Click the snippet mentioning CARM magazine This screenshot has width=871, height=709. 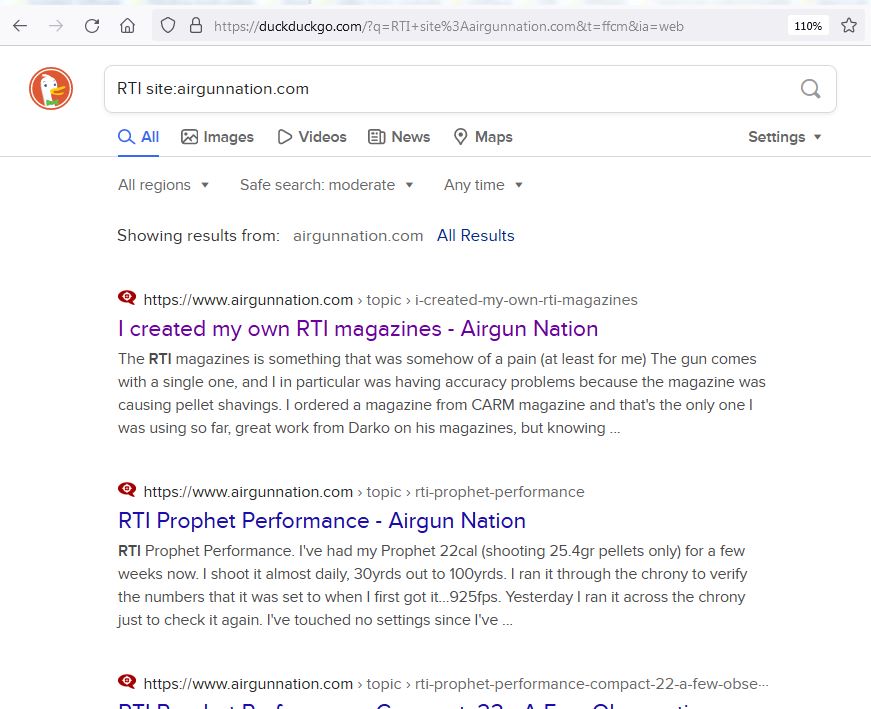tap(442, 393)
